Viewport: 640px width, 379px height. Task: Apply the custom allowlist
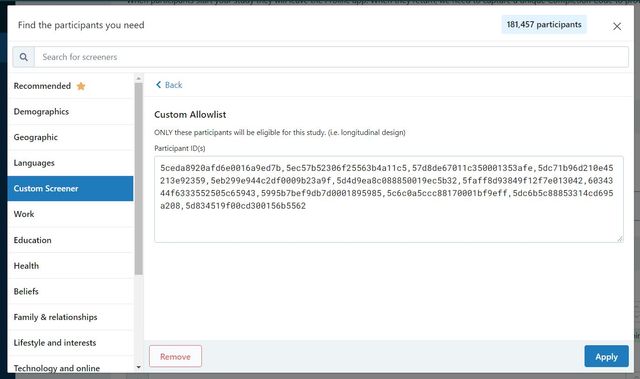click(x=606, y=357)
